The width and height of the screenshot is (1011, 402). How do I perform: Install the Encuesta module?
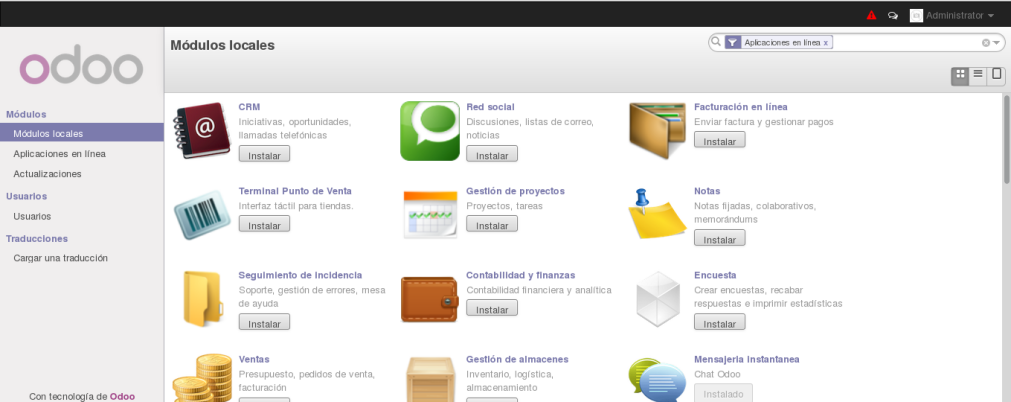point(720,322)
